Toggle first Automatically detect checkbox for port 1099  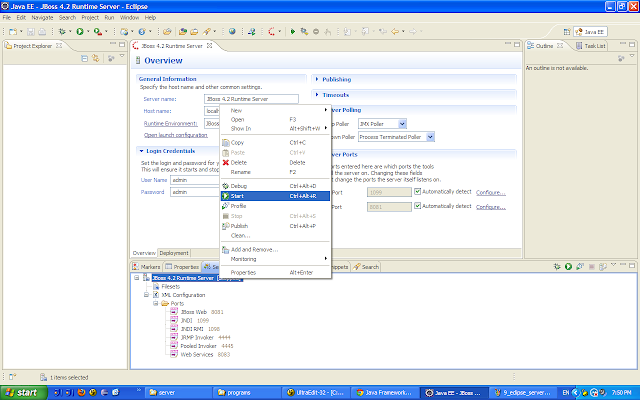[417, 191]
